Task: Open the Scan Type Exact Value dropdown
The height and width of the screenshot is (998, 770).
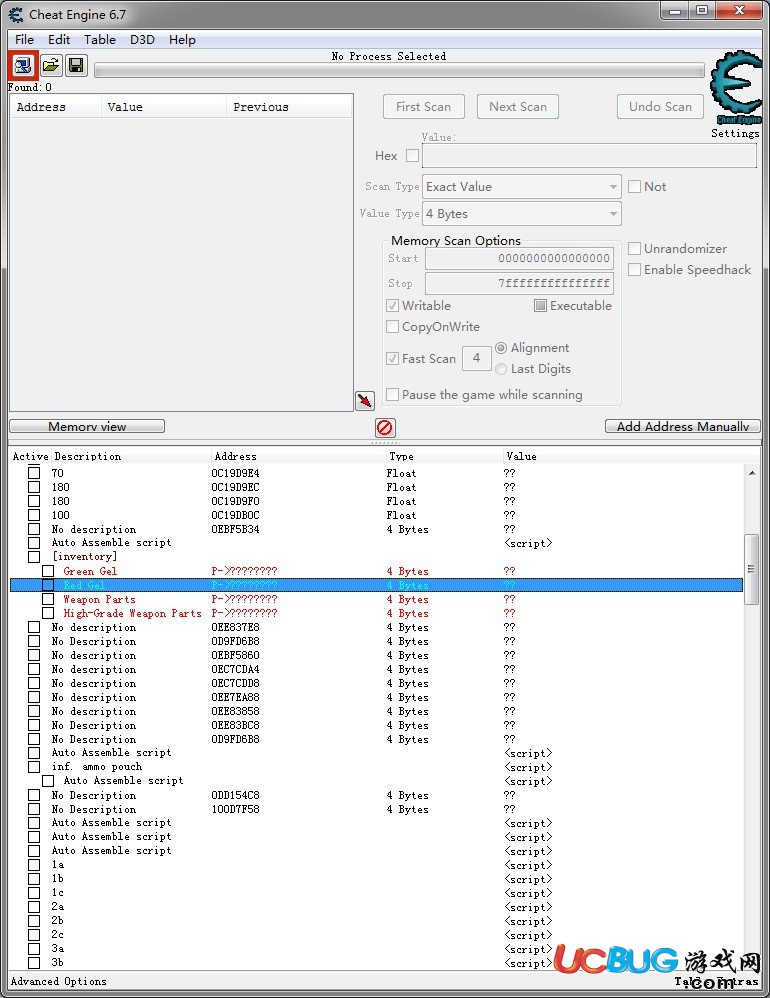Action: [522, 186]
